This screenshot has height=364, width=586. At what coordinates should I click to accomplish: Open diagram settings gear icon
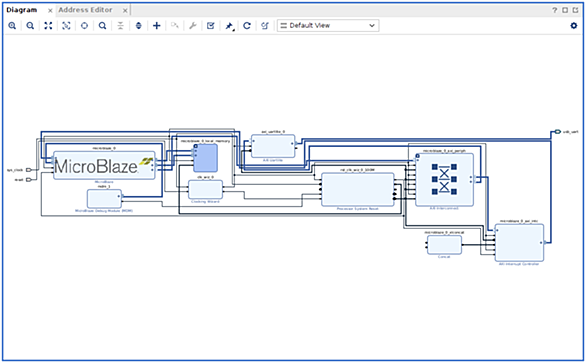(x=574, y=26)
